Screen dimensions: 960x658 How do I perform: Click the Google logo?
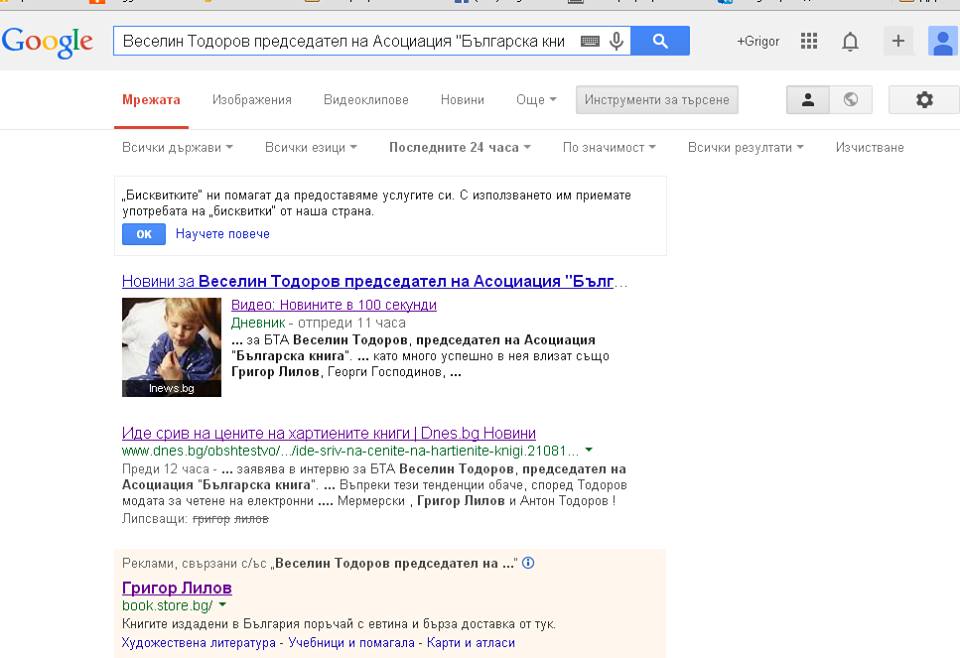(x=47, y=41)
